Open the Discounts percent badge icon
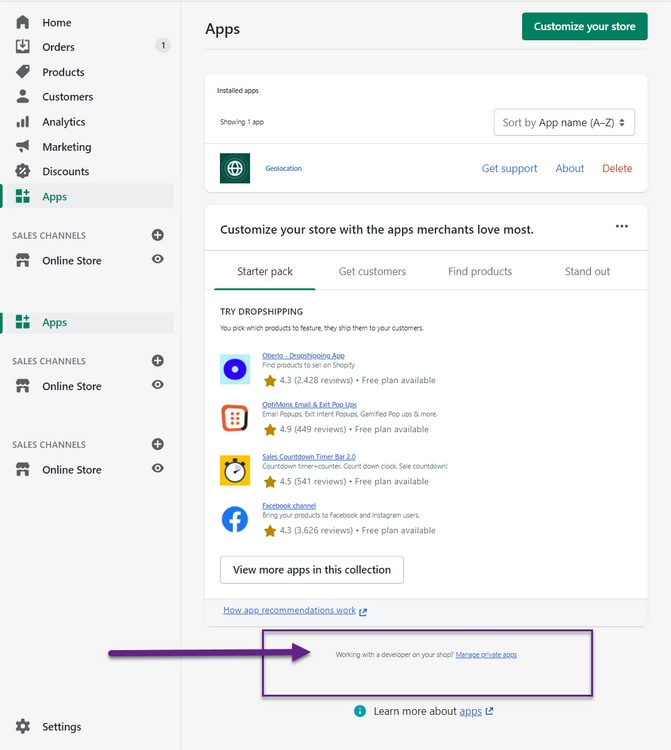Image resolution: width=671 pixels, height=750 pixels. 22,171
